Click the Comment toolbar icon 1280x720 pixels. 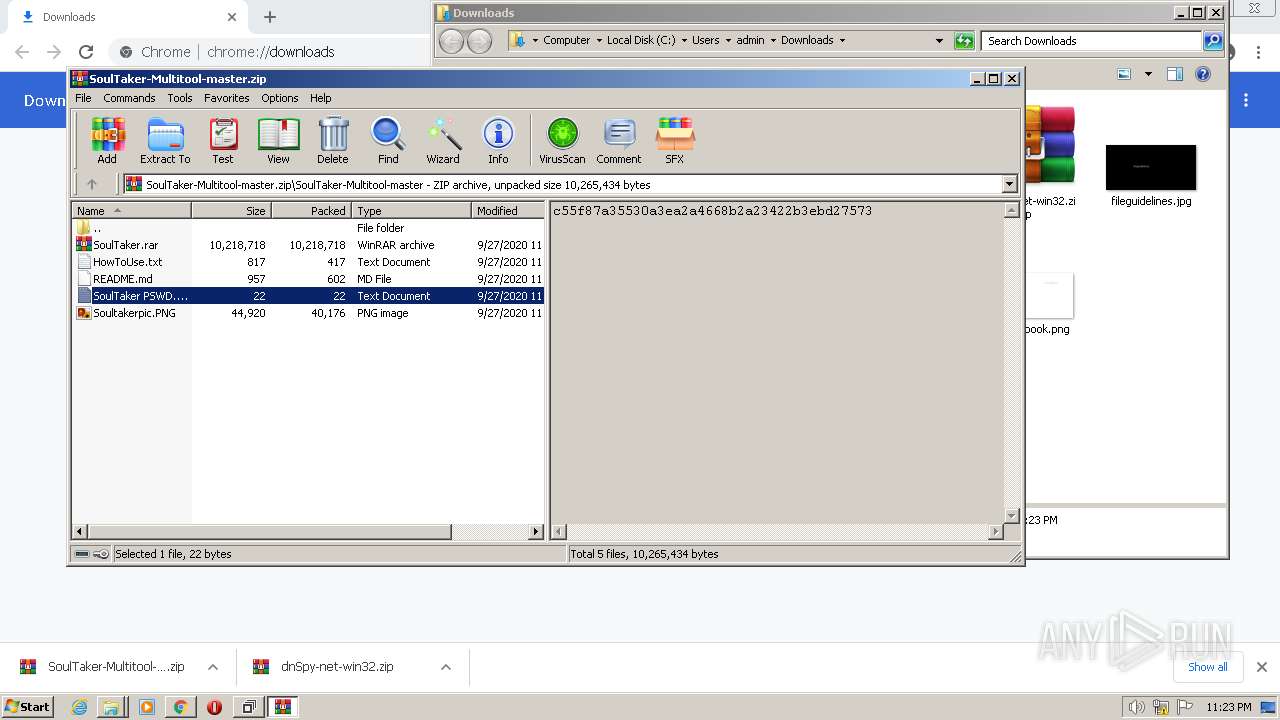(619, 140)
